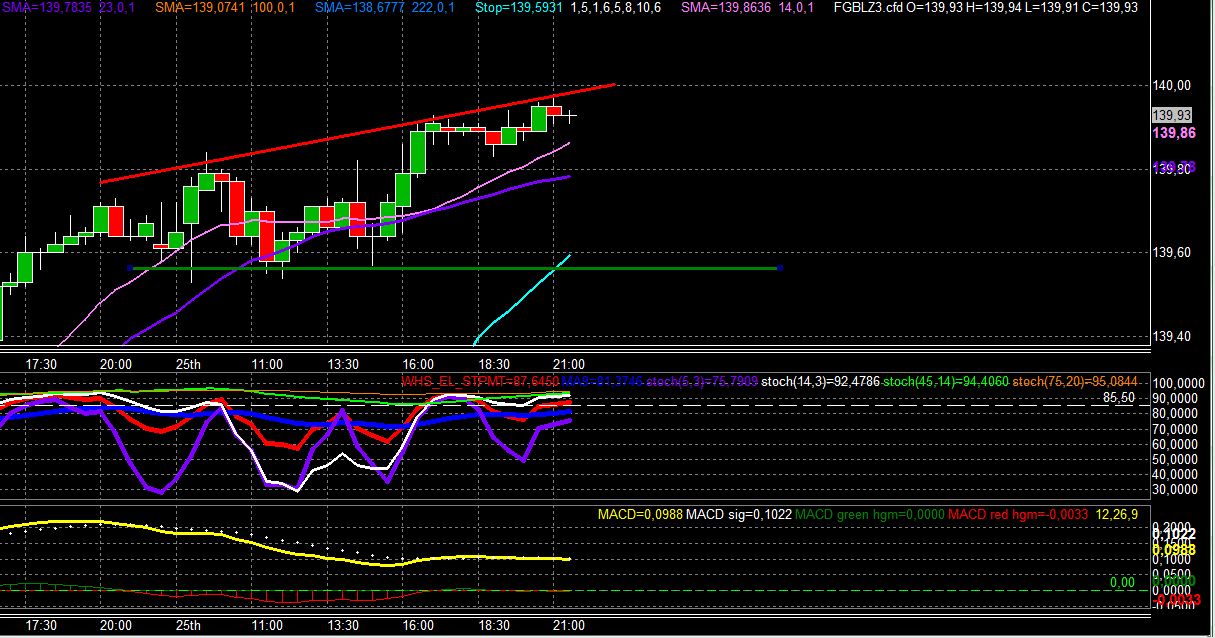This screenshot has height=638, width=1215.
Task: Click the 140,00 price axis label
Action: coord(1171,86)
